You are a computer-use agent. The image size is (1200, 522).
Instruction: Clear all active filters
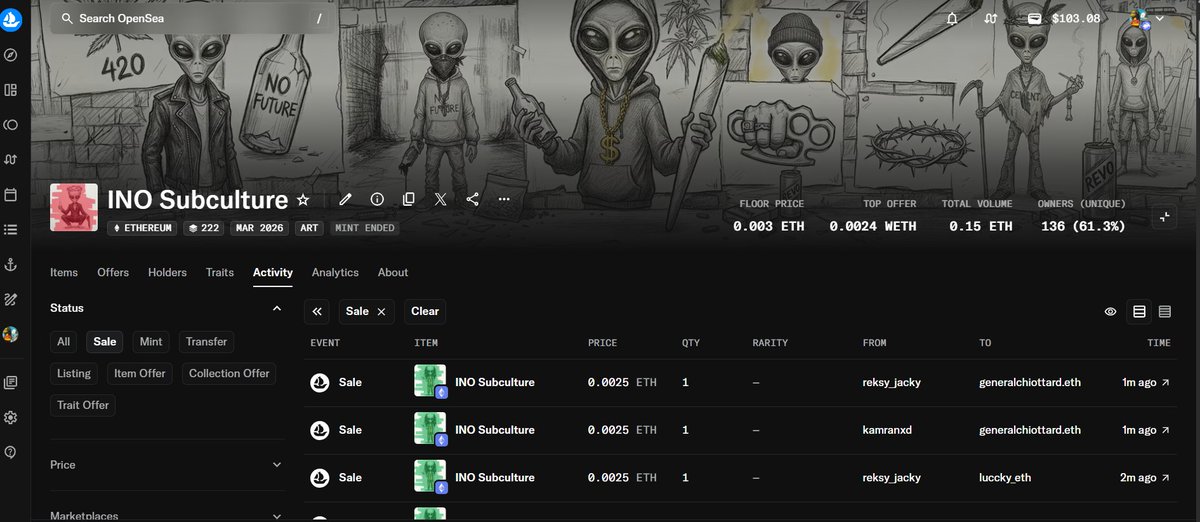(425, 311)
